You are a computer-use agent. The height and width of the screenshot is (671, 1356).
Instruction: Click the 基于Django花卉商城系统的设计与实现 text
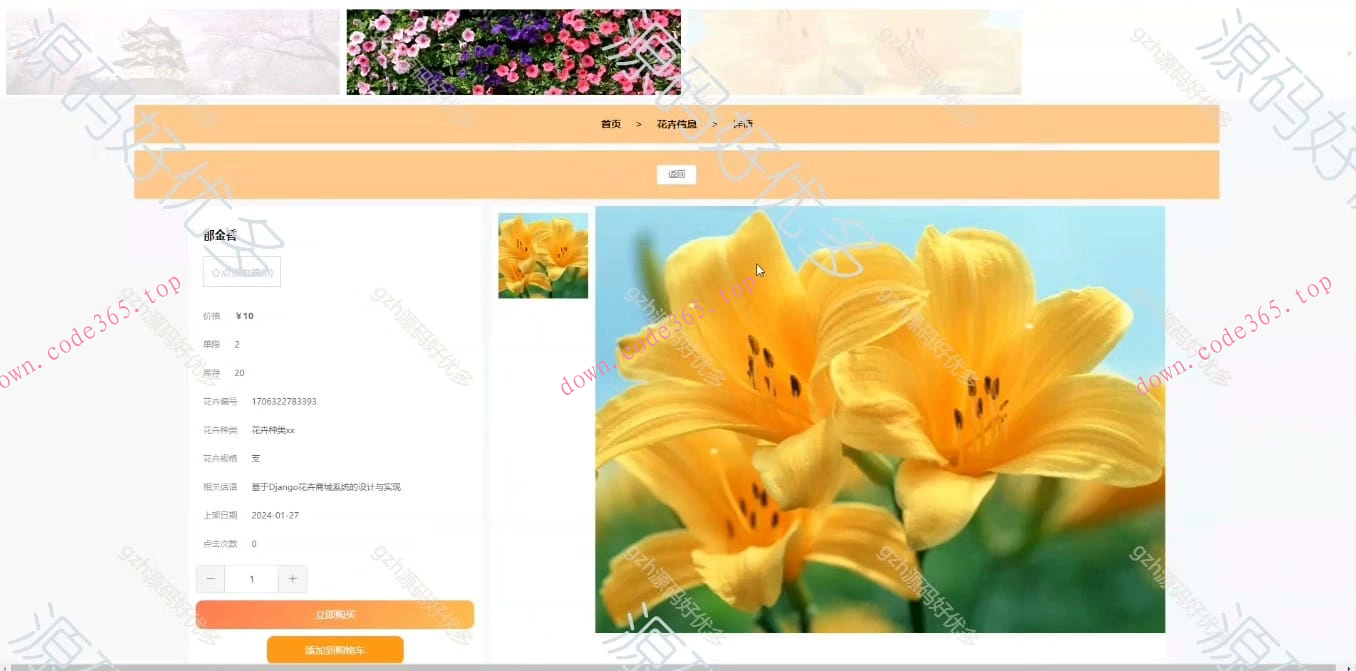click(326, 487)
